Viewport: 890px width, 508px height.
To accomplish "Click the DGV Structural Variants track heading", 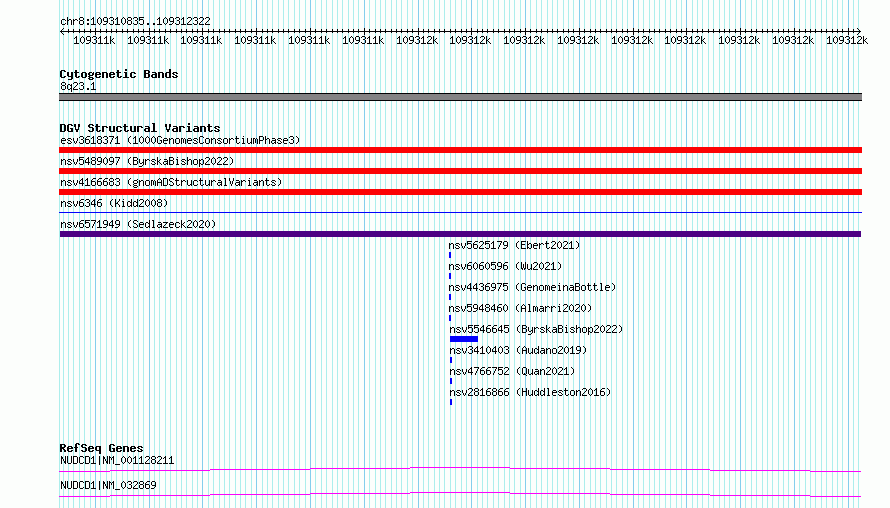I will [x=140, y=128].
